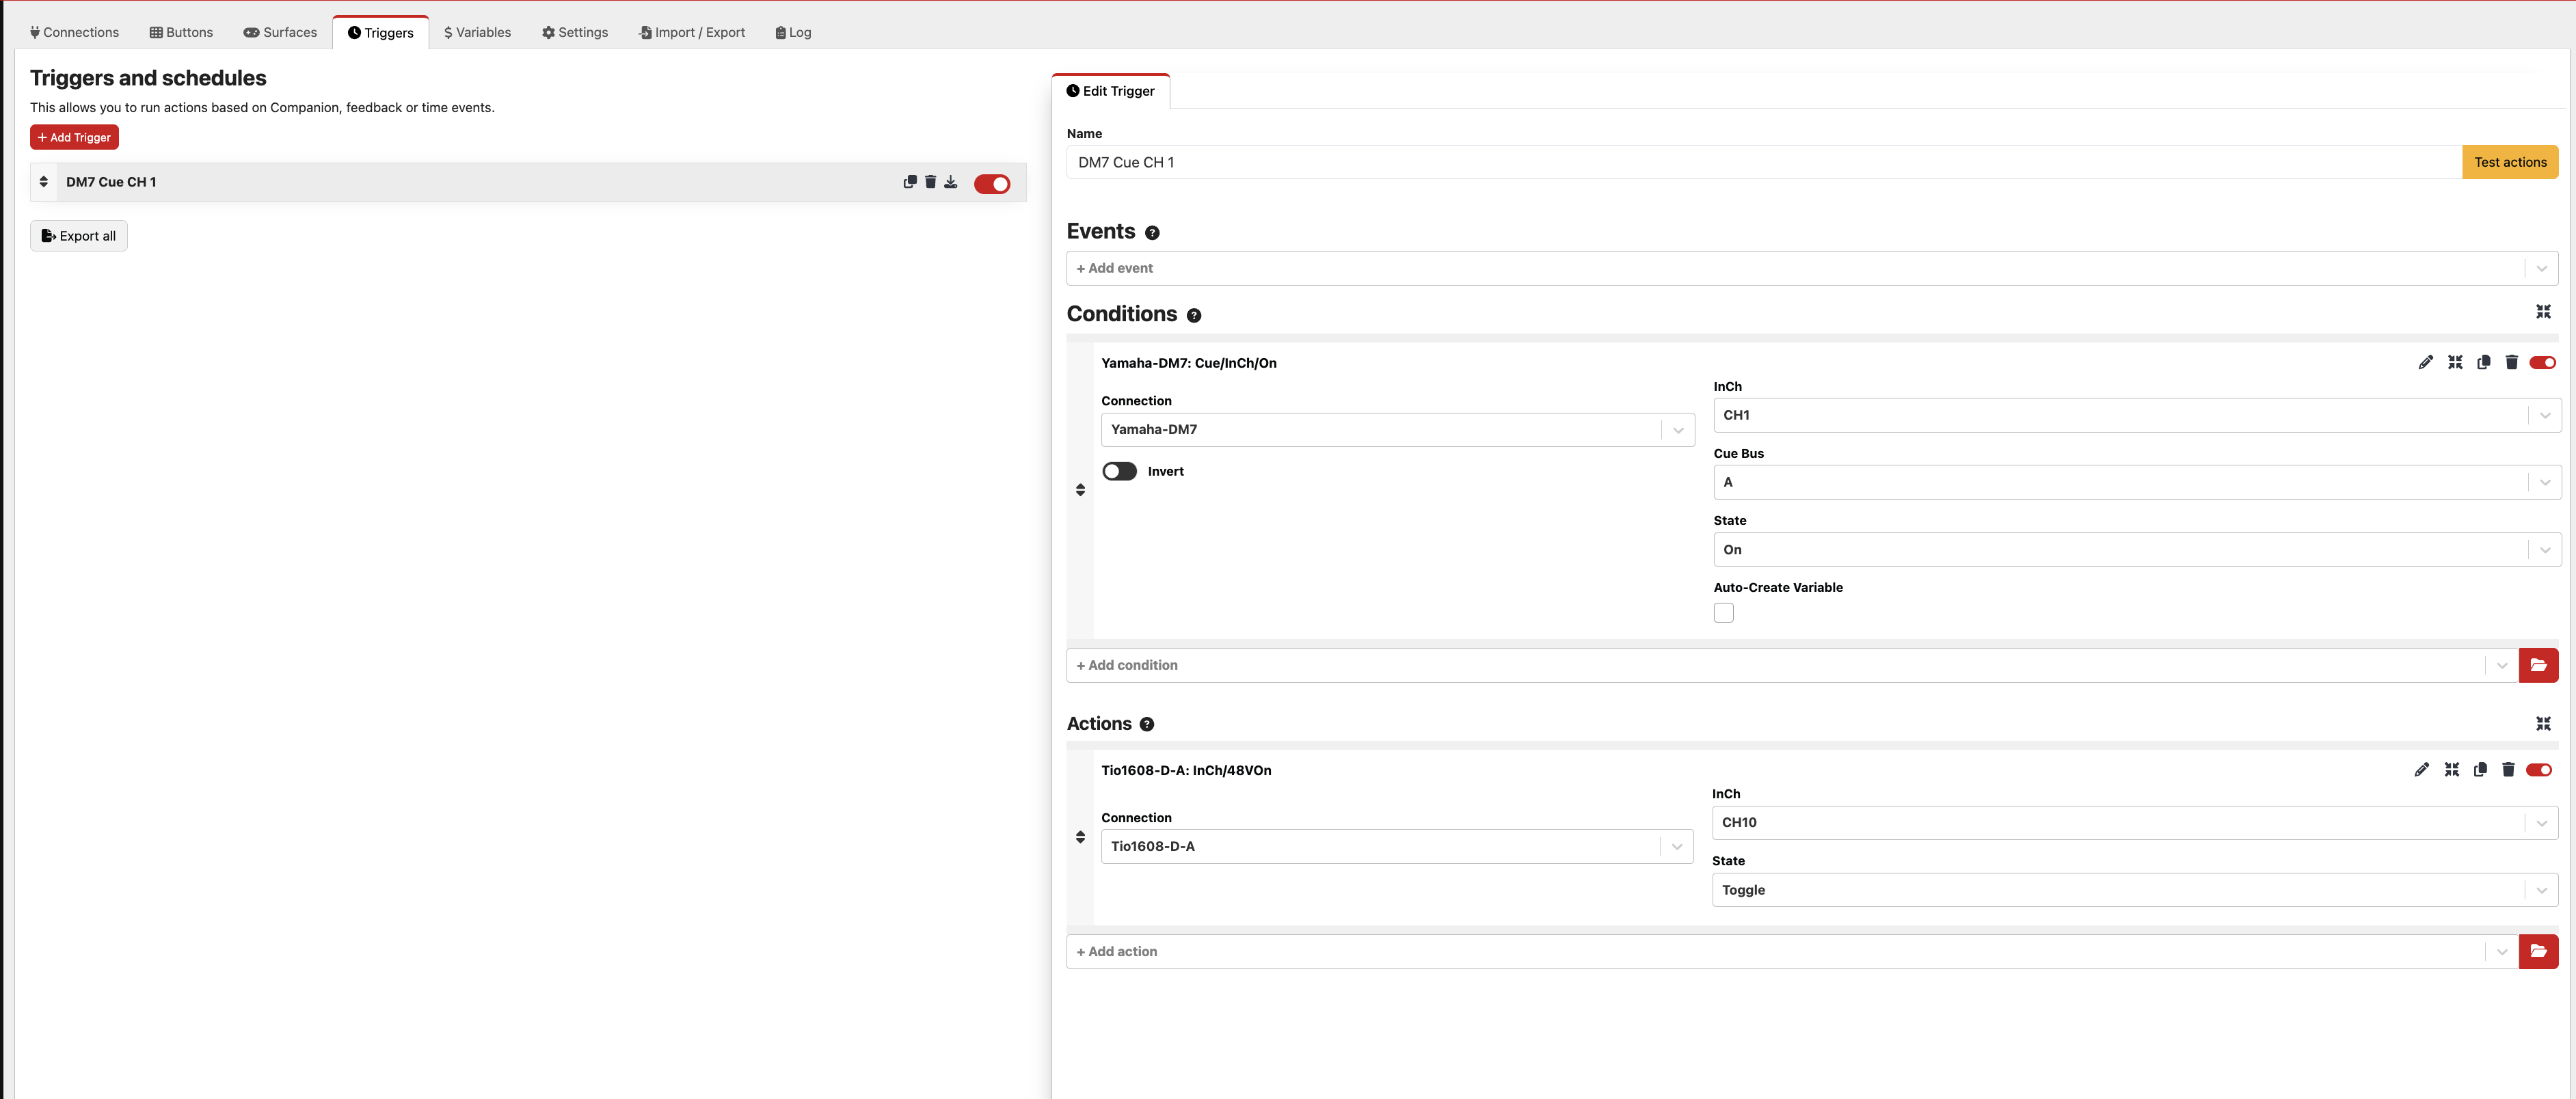
Task: Disable the DM7 Cue CH 1 trigger toggle
Action: pos(991,184)
